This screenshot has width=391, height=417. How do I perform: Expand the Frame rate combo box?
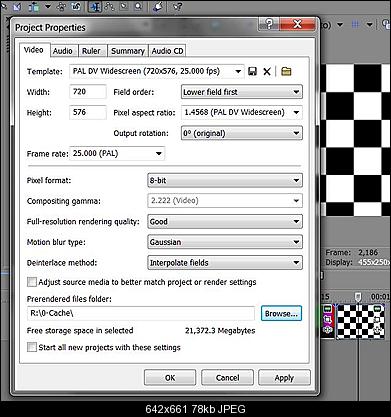click(159, 154)
